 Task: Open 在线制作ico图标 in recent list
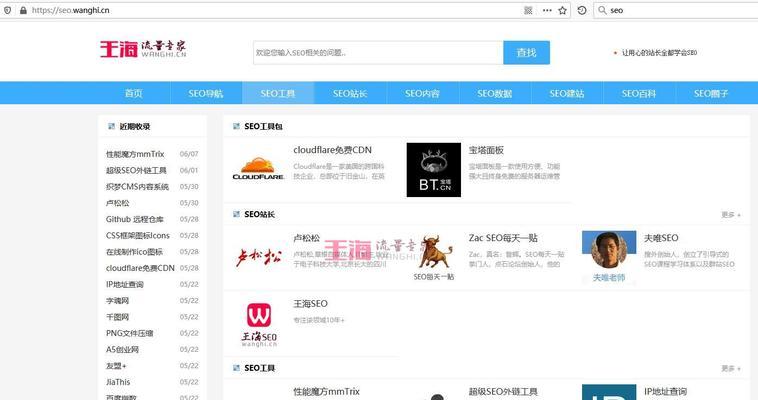point(134,252)
